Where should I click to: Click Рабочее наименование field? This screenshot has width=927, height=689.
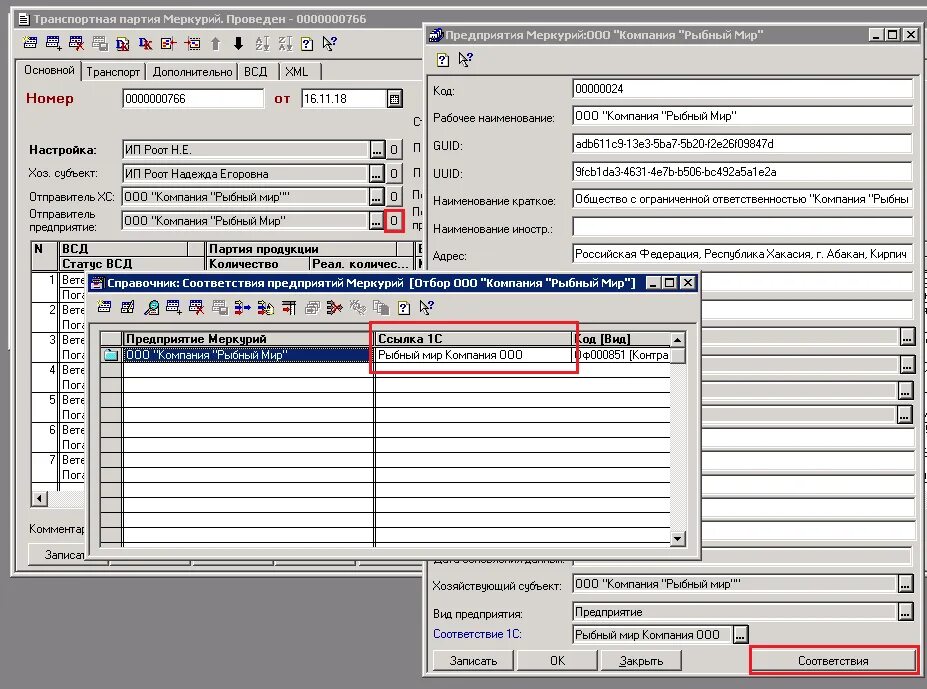pyautogui.click(x=743, y=116)
